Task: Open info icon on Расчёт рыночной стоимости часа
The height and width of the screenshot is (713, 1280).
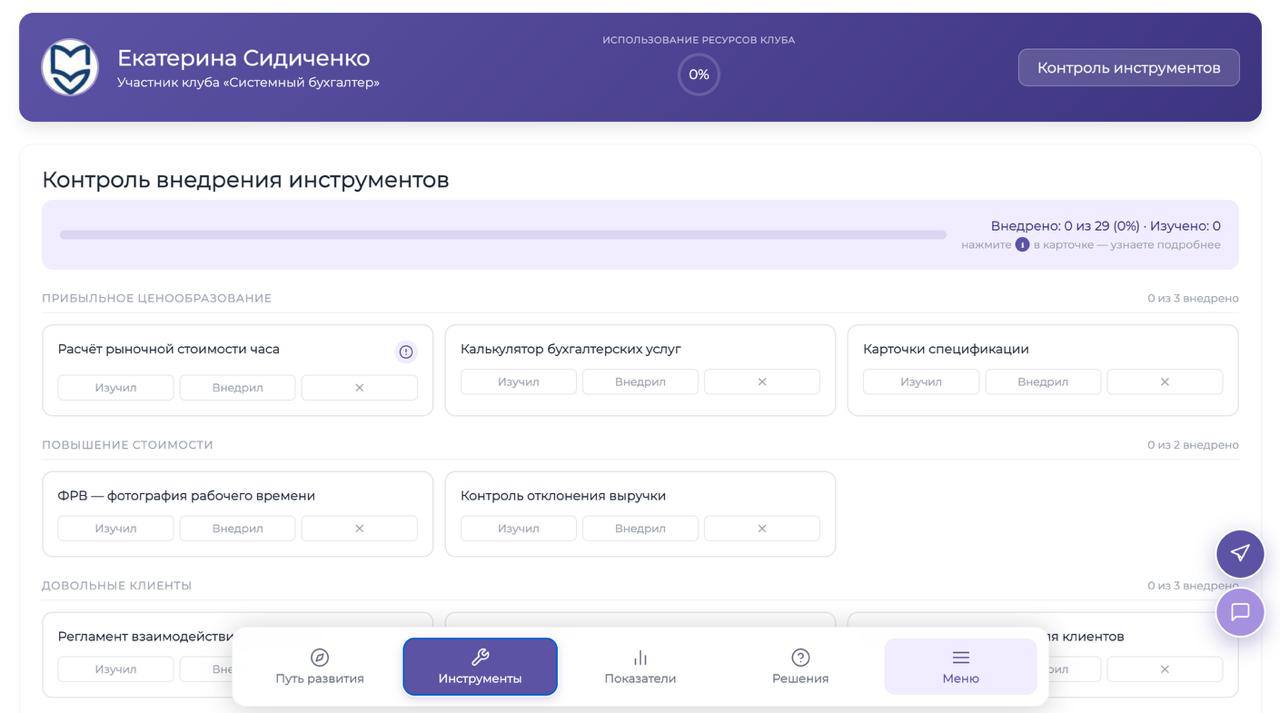Action: pyautogui.click(x=405, y=352)
